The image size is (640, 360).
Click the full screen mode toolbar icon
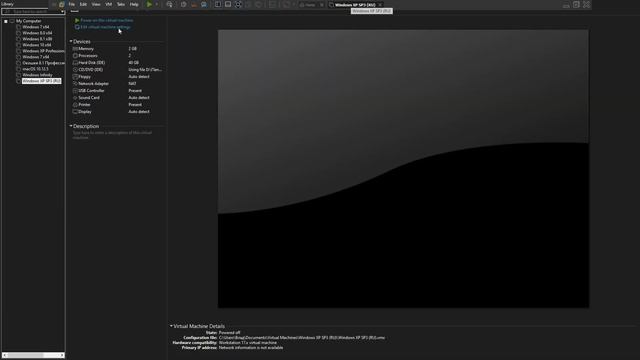click(238, 4)
